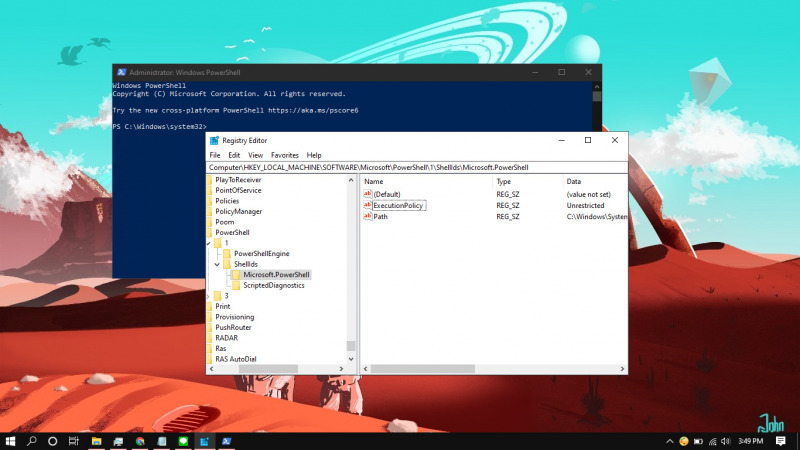800x450 pixels.
Task: Click the monitor icon on the taskbar
Action: (118, 441)
